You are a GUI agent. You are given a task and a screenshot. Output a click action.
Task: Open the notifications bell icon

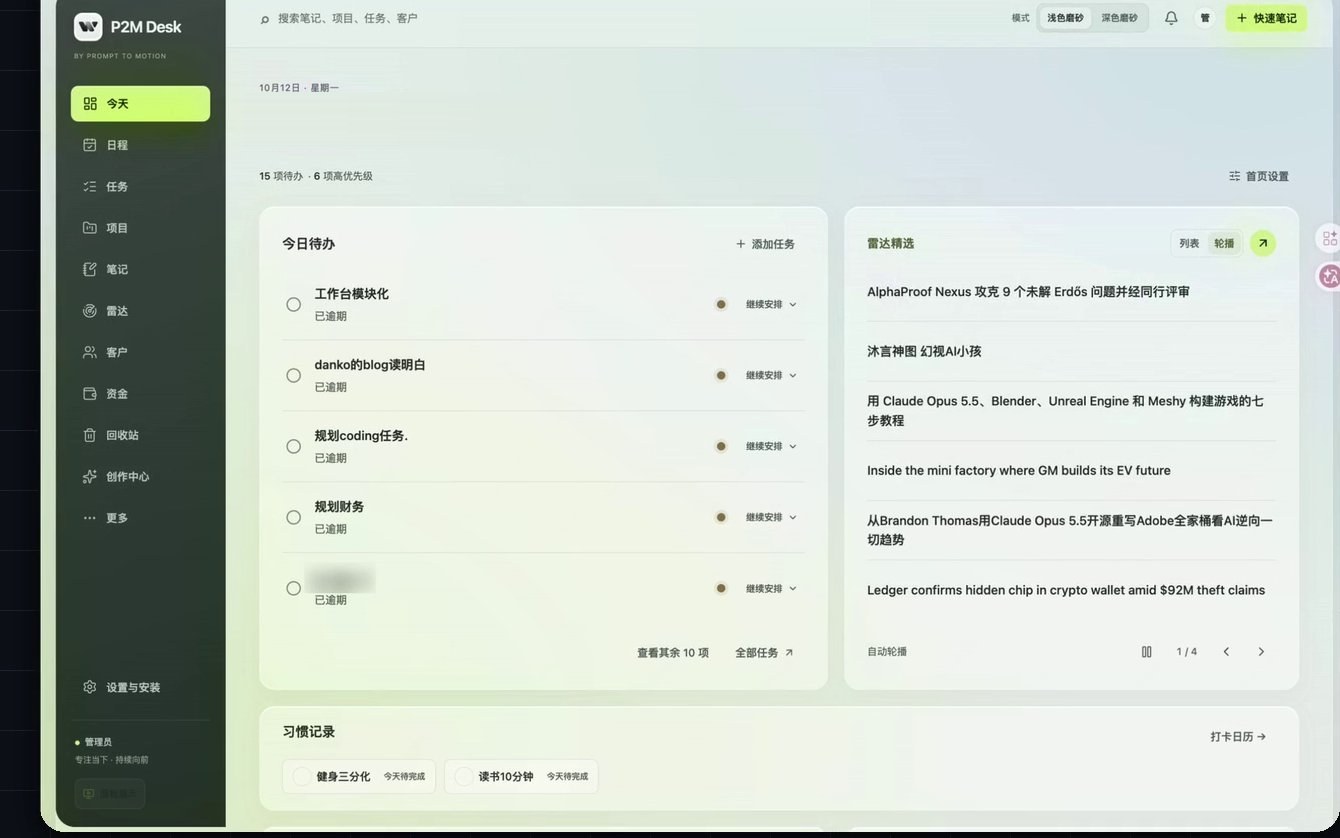tap(1171, 18)
